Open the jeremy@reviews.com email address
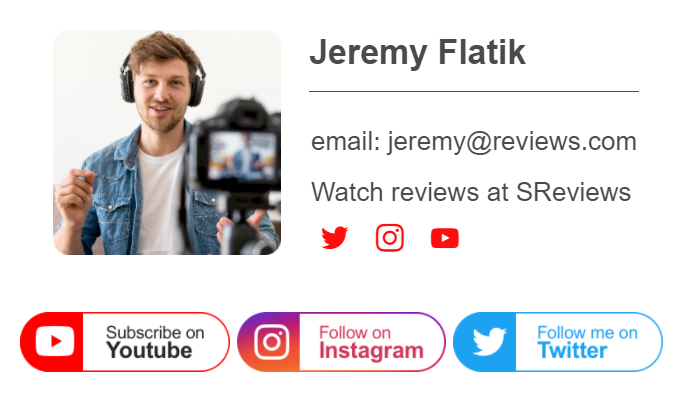 [512, 143]
